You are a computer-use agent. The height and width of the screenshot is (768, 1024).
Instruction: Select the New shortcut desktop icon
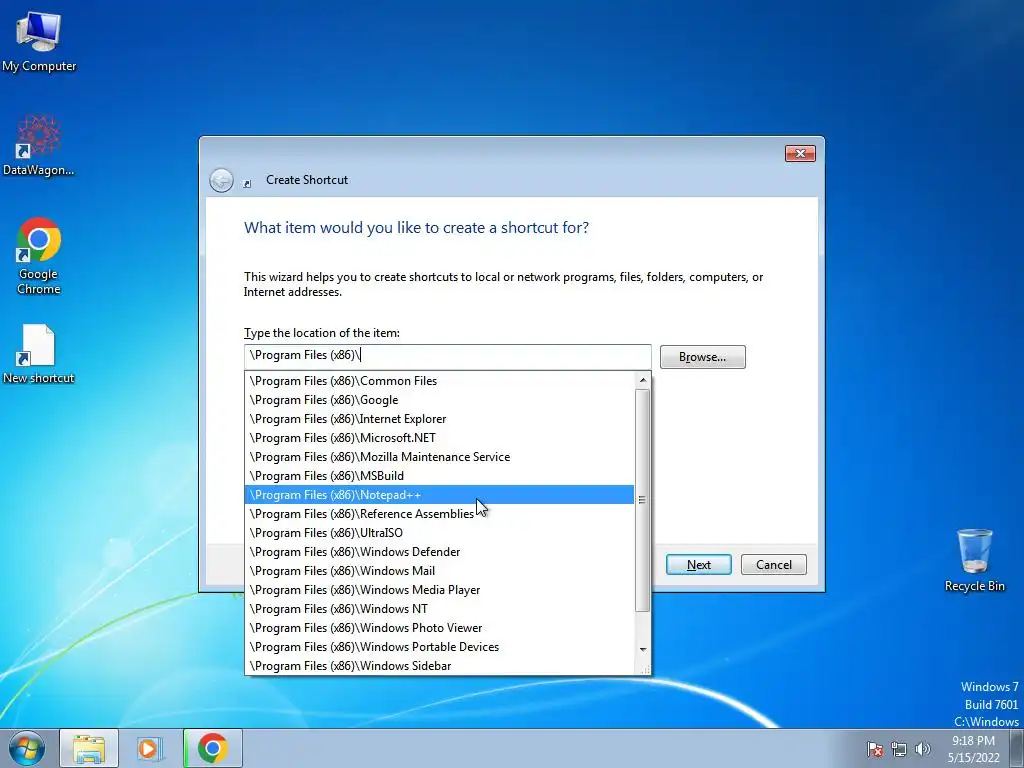point(39,354)
